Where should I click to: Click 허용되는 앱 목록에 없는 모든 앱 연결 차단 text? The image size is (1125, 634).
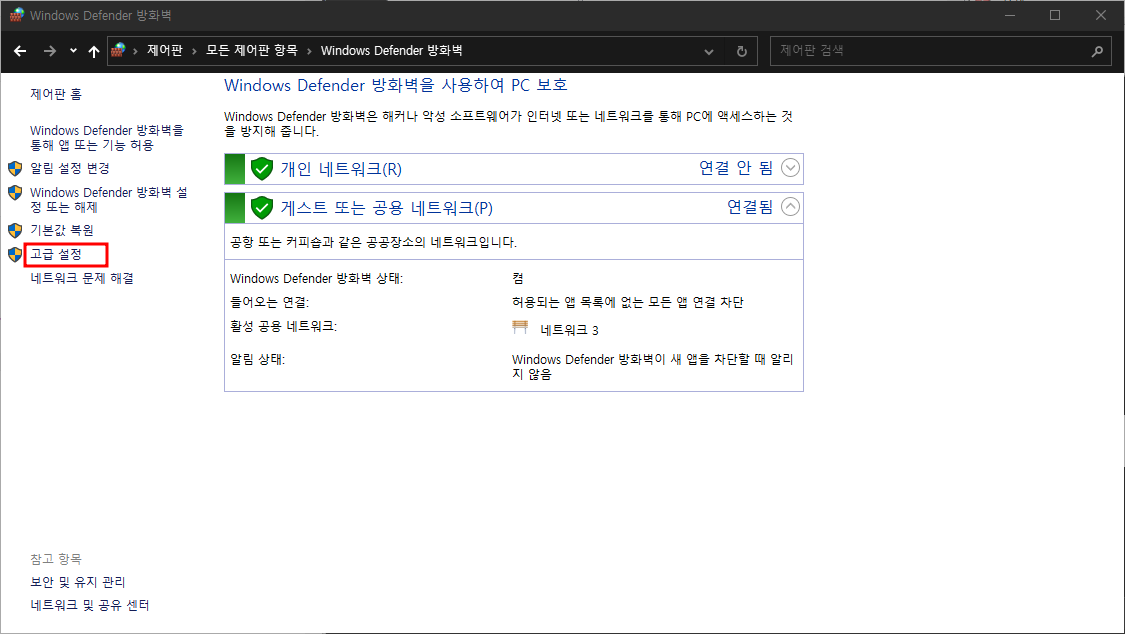coord(628,303)
